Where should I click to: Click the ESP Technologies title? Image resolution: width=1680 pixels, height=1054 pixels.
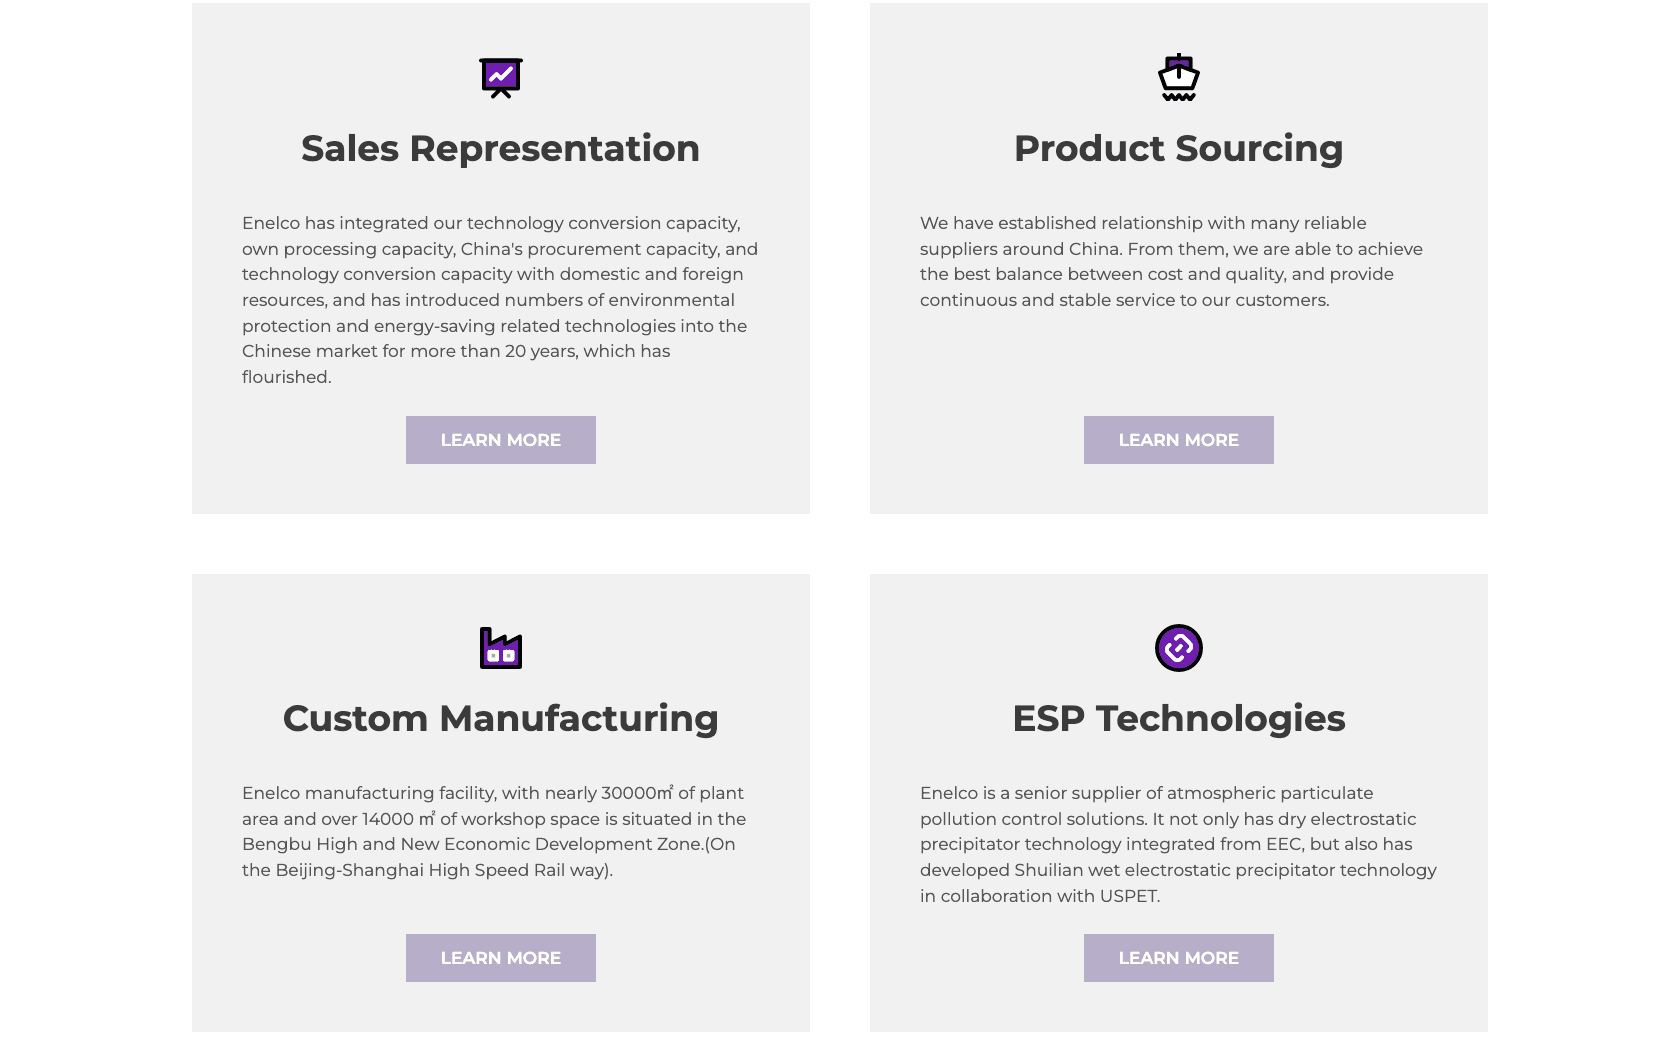point(1178,719)
